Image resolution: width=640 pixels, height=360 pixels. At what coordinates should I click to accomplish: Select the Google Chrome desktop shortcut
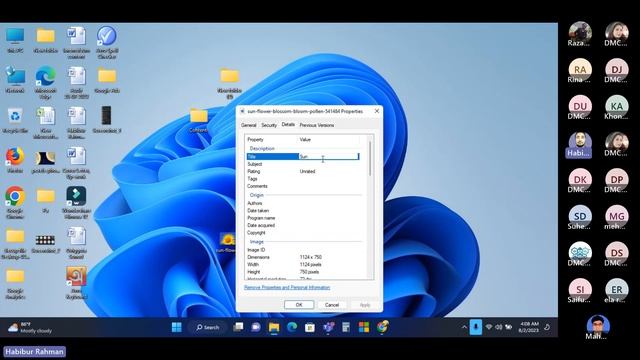(x=15, y=202)
